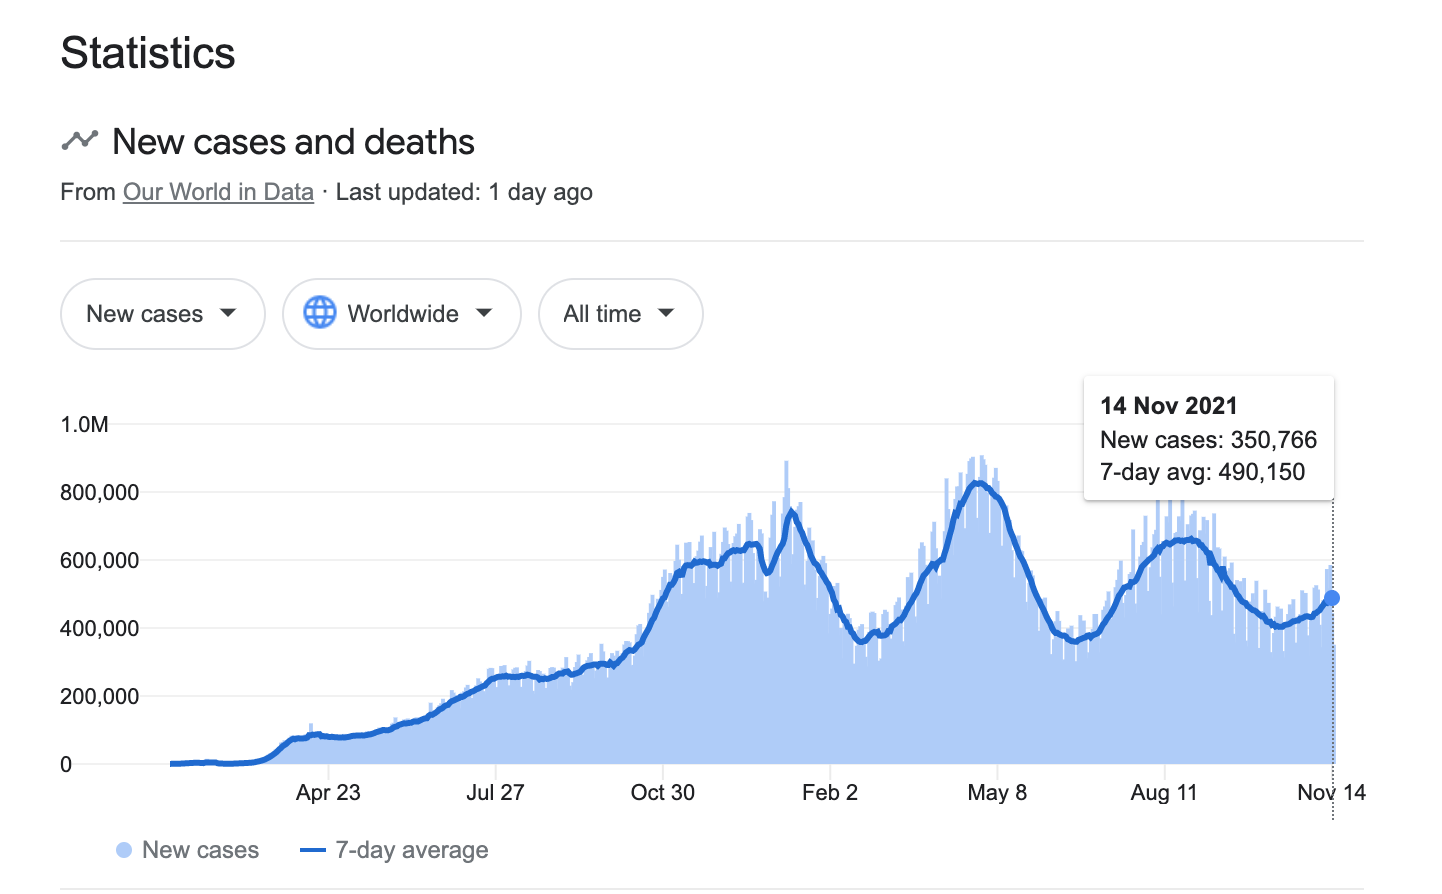This screenshot has width=1442, height=894.
Task: Click the Feb 2 x-axis label
Action: [830, 793]
